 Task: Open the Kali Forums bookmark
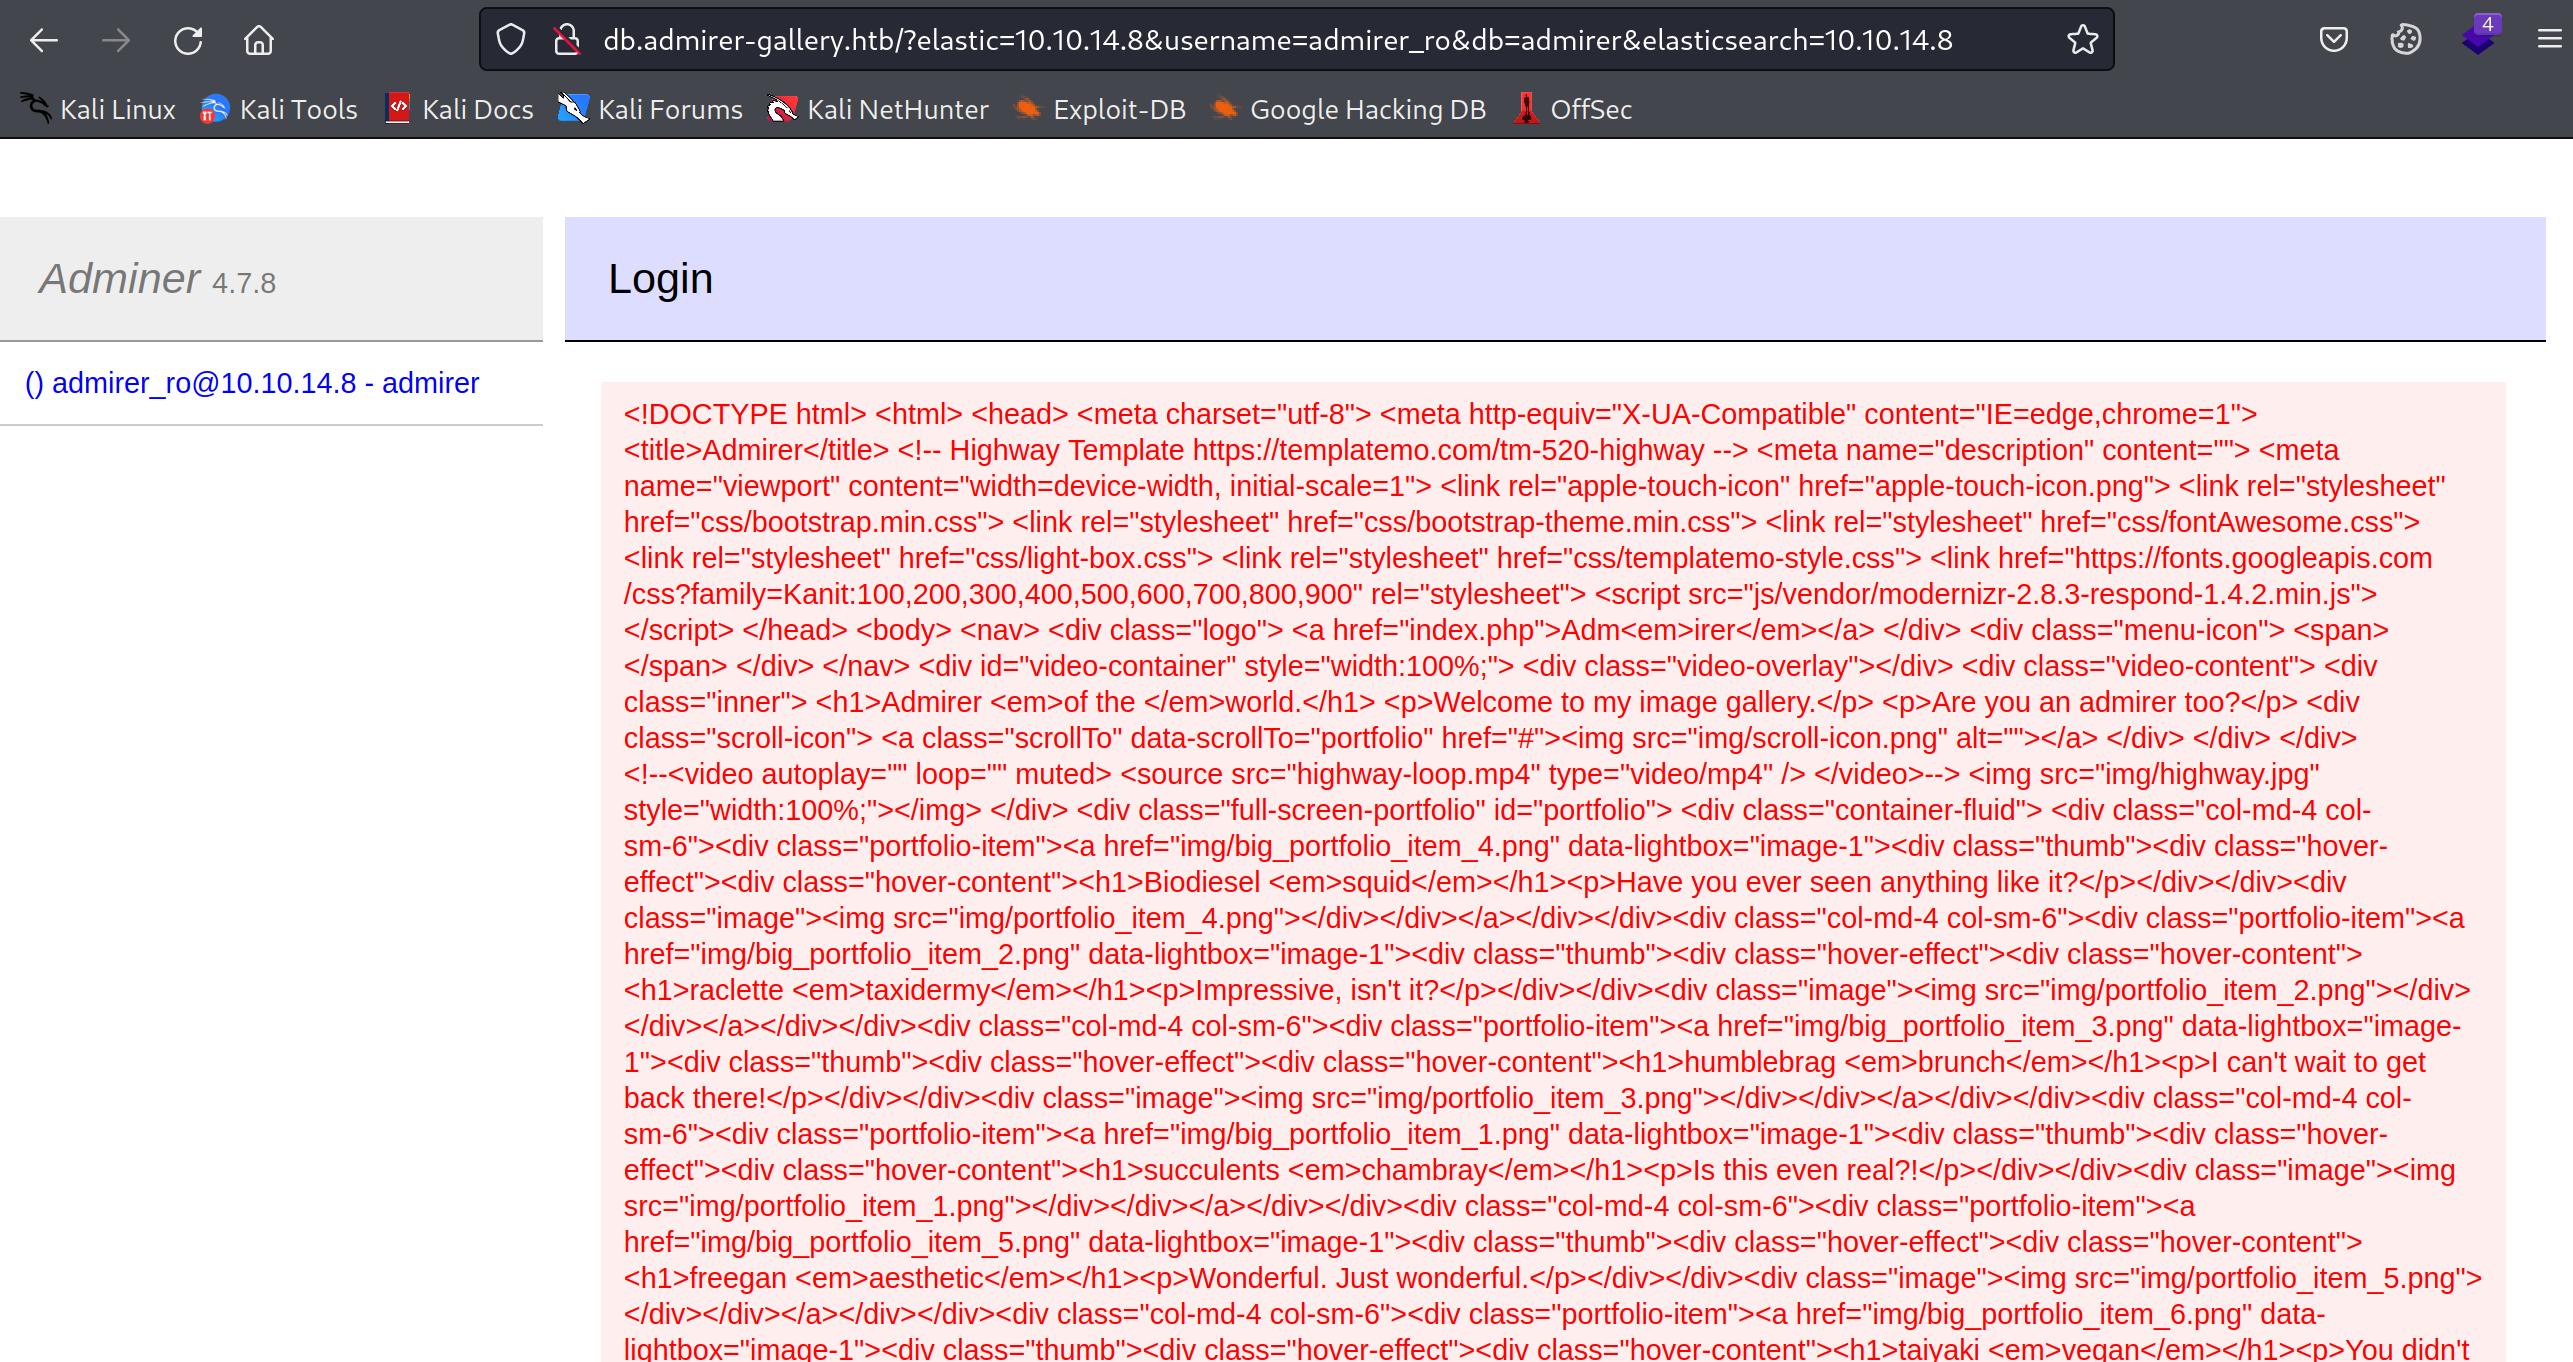pyautogui.click(x=650, y=109)
